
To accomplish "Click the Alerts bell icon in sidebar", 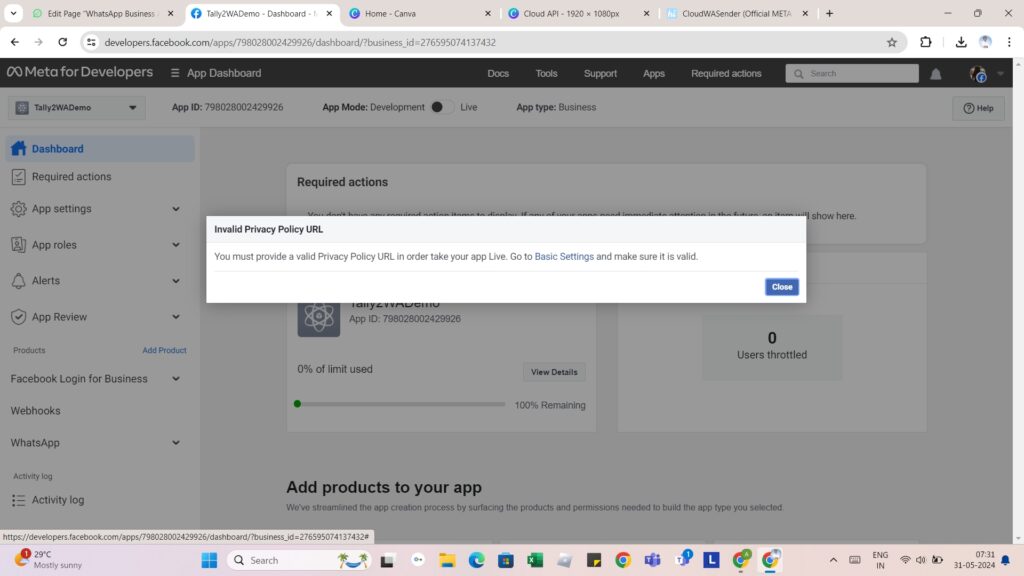I will click(18, 281).
